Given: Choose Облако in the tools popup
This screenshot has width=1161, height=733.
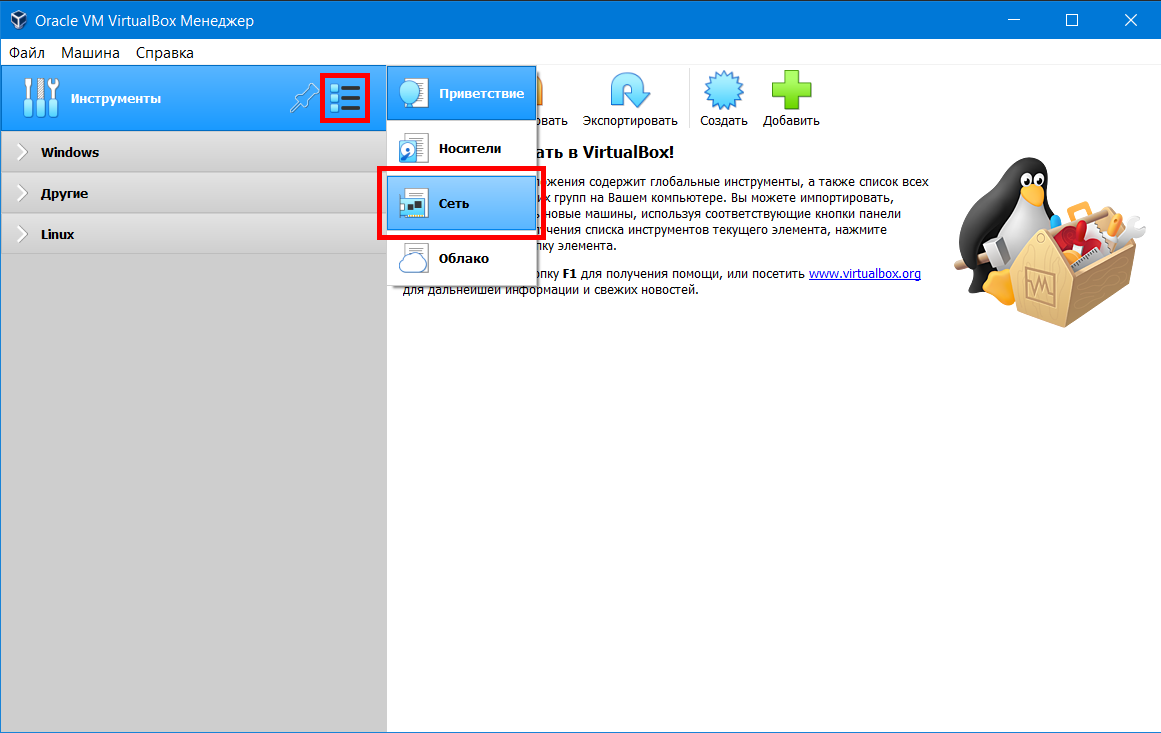Looking at the screenshot, I should (x=461, y=258).
